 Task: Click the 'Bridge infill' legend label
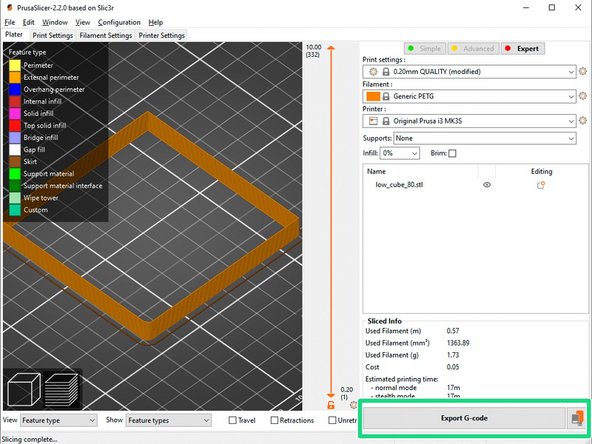[x=41, y=137]
